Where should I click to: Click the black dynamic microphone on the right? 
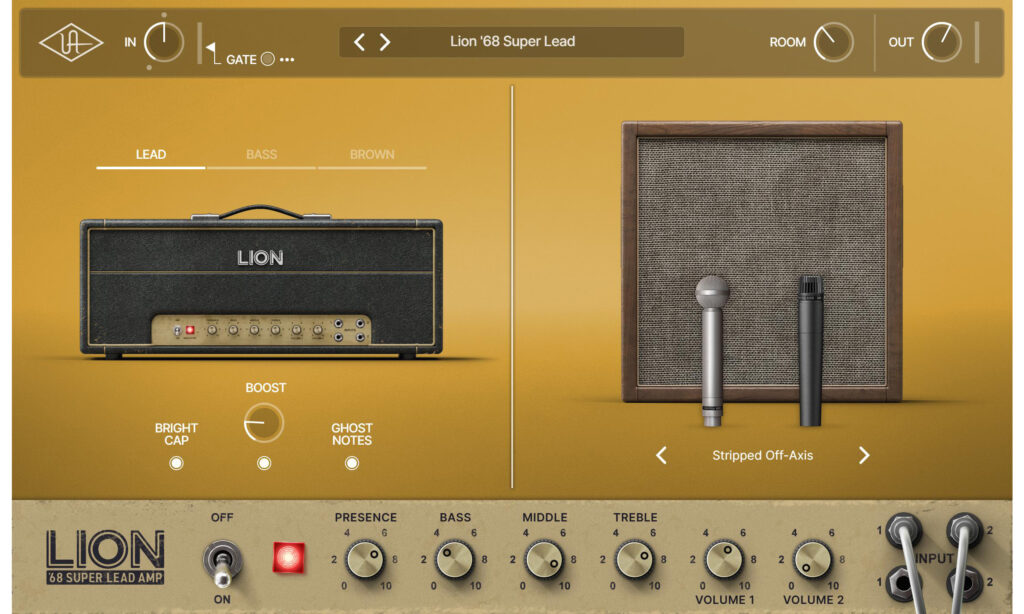[810, 350]
